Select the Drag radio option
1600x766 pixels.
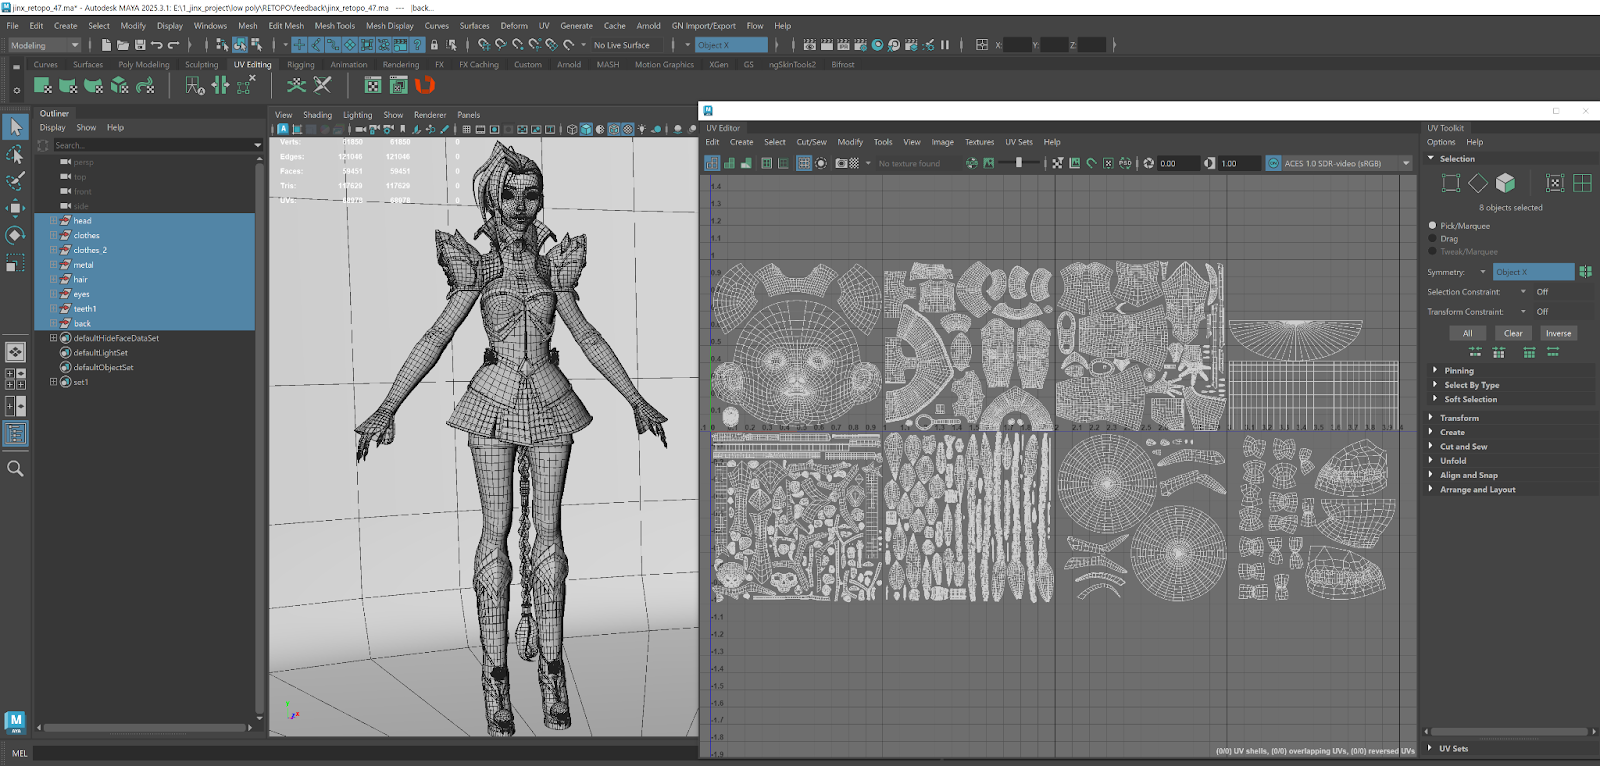(x=1433, y=239)
